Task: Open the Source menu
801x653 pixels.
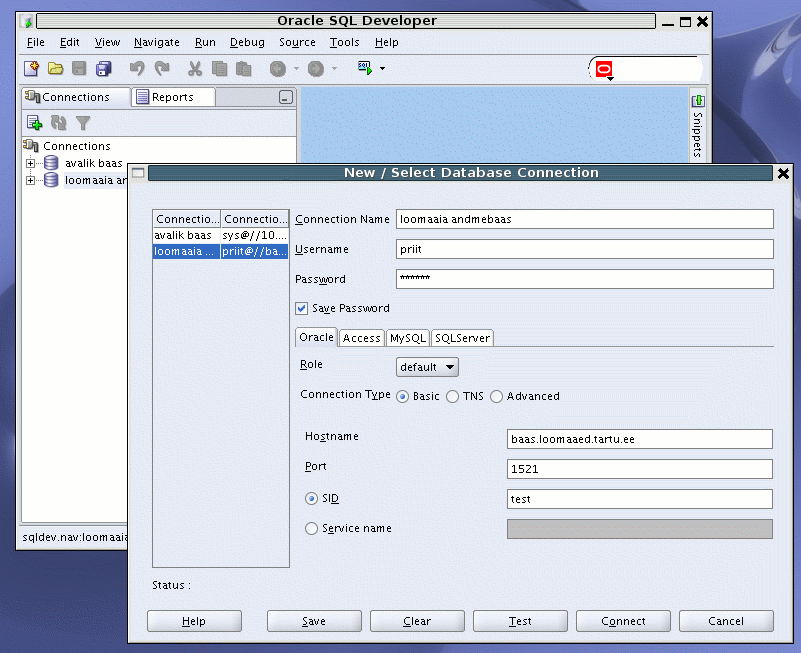Action: pyautogui.click(x=297, y=42)
